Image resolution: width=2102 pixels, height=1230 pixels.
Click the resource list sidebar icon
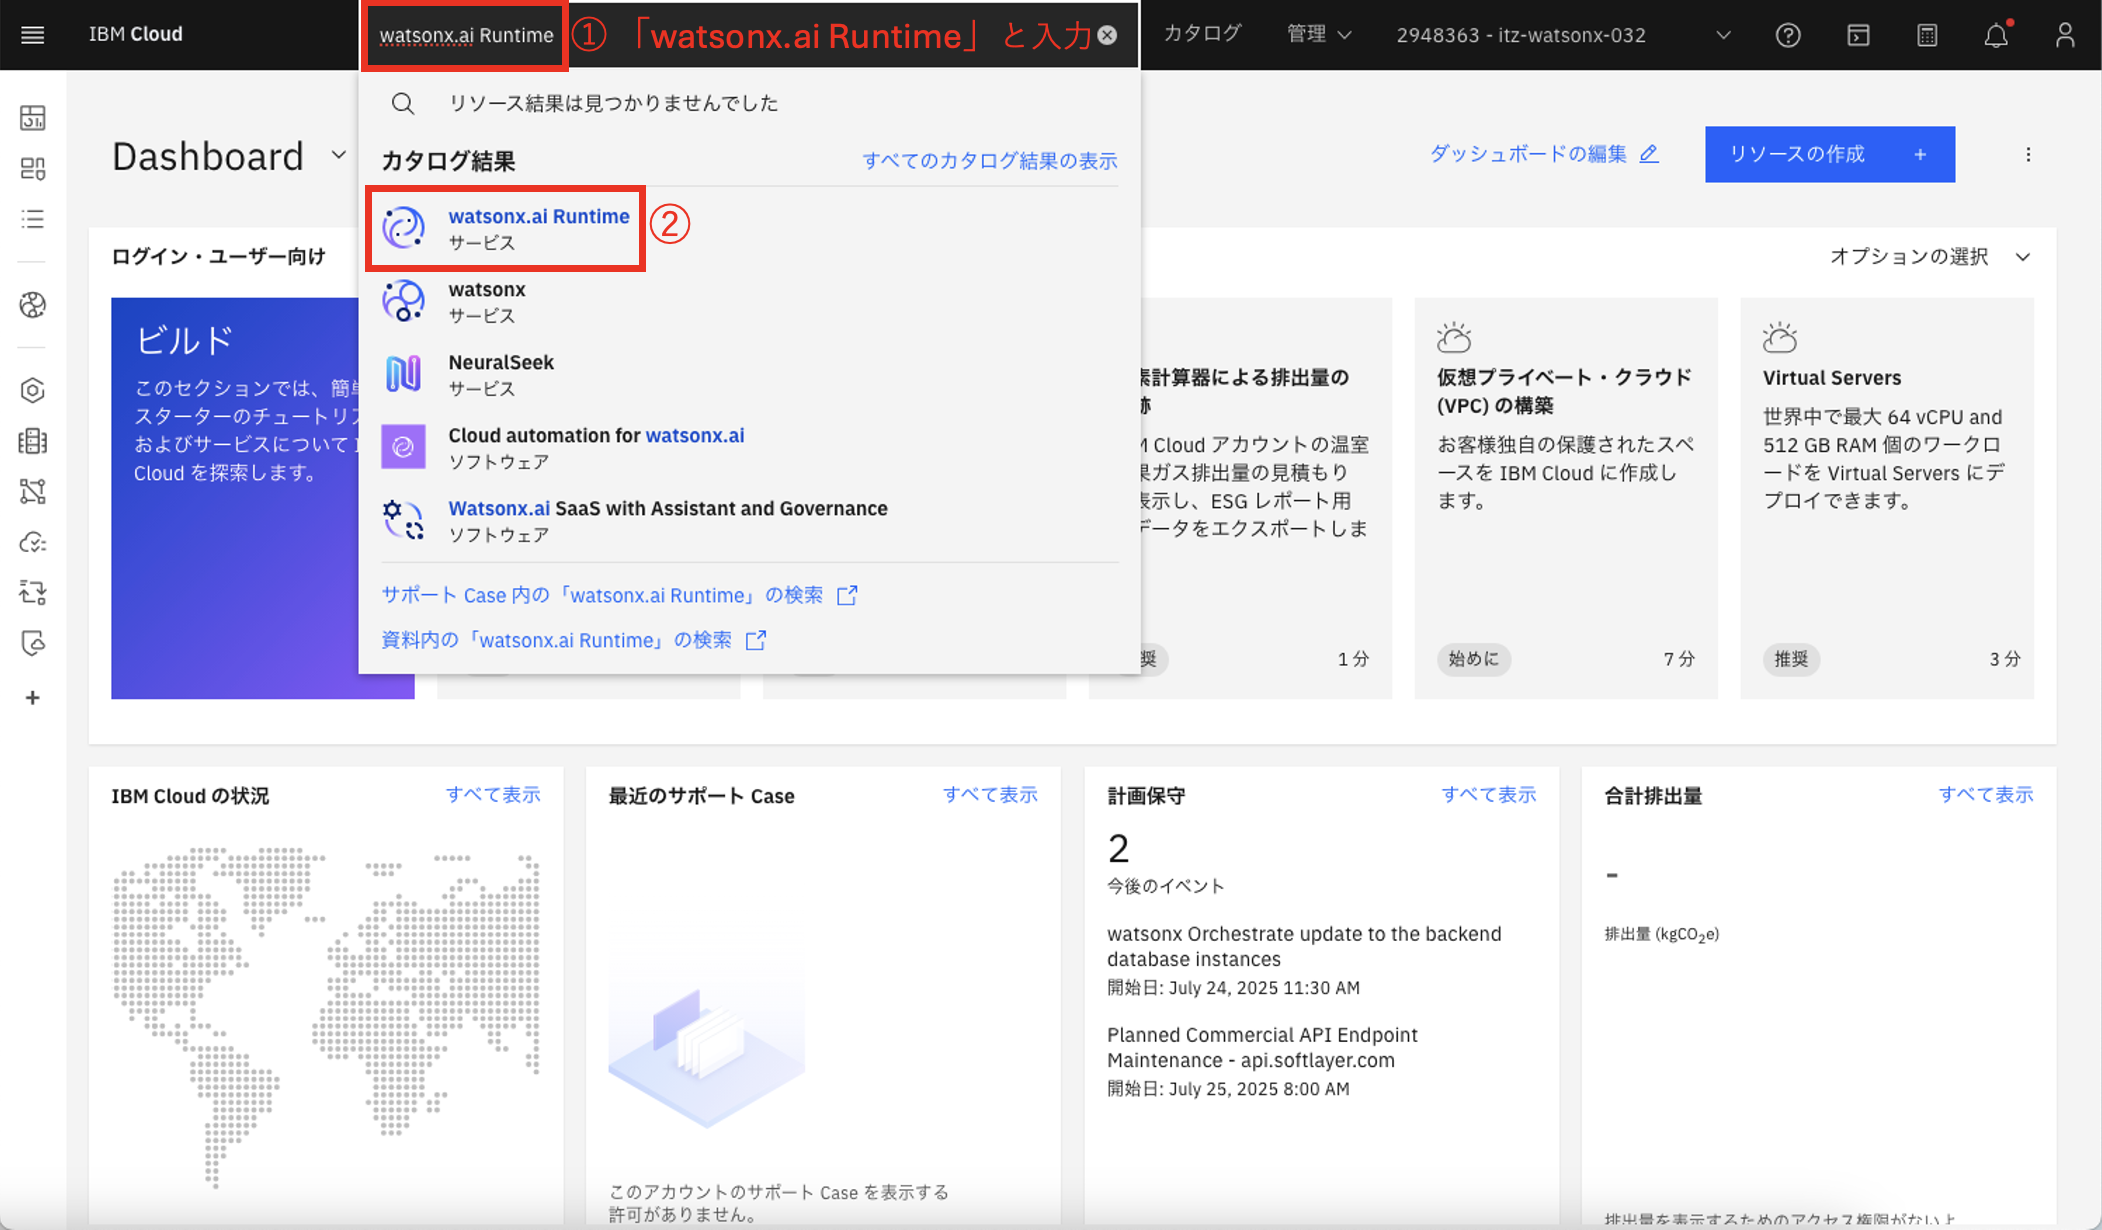(32, 219)
